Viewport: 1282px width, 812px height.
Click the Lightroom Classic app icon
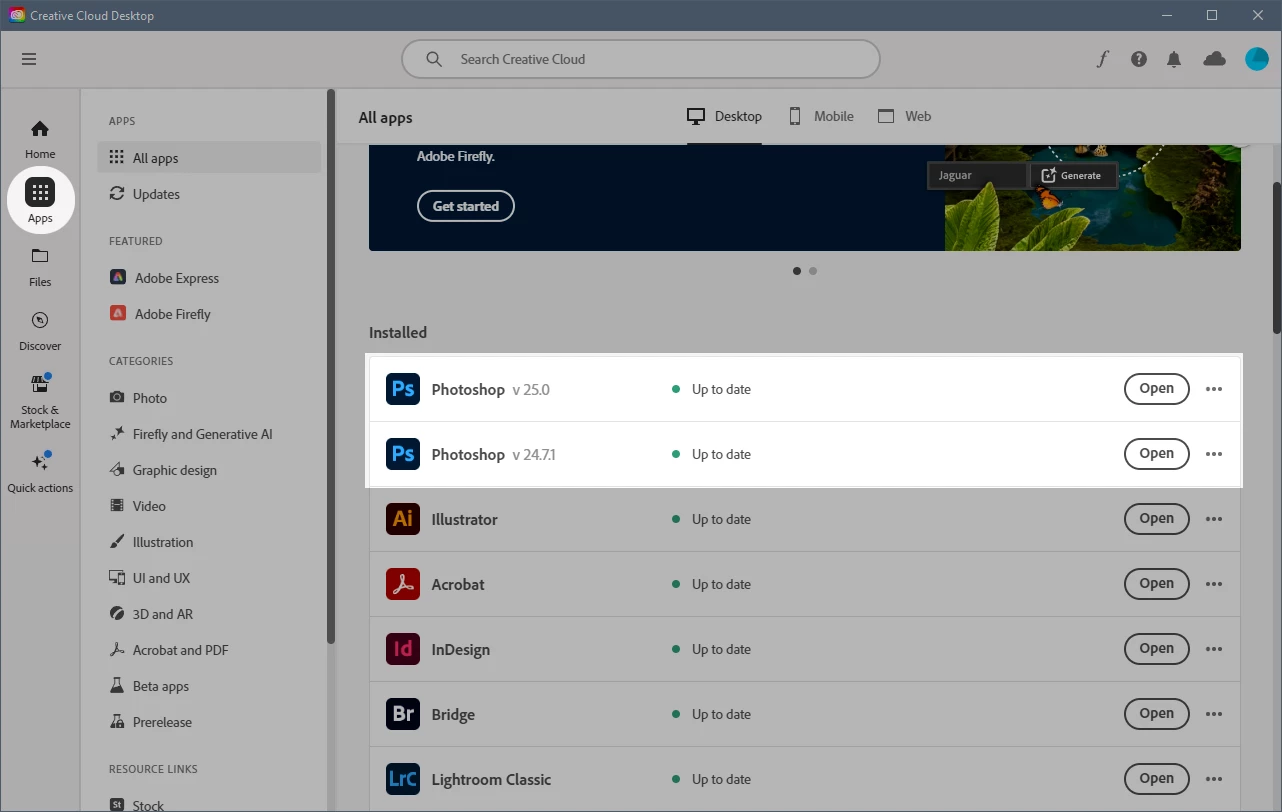point(403,779)
